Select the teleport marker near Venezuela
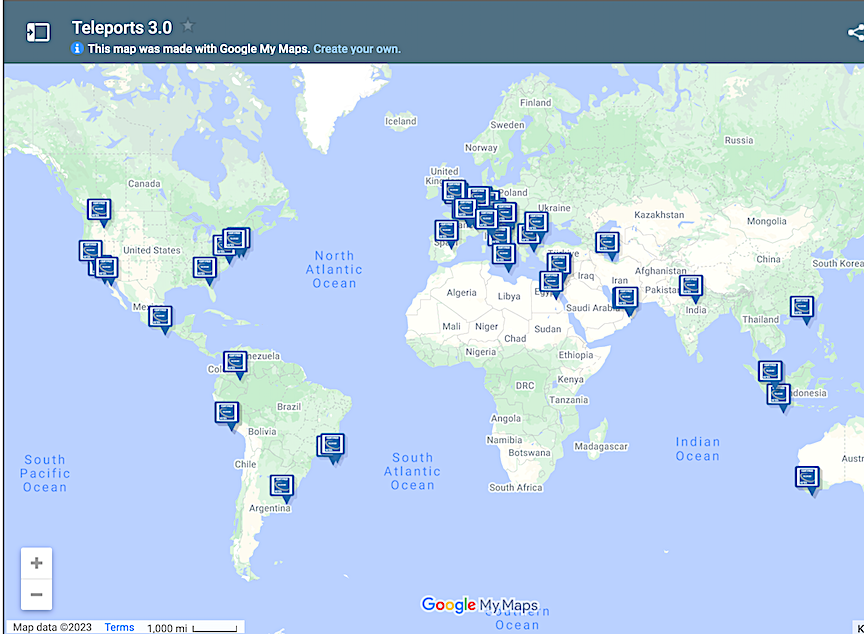The image size is (864, 634). (x=235, y=364)
